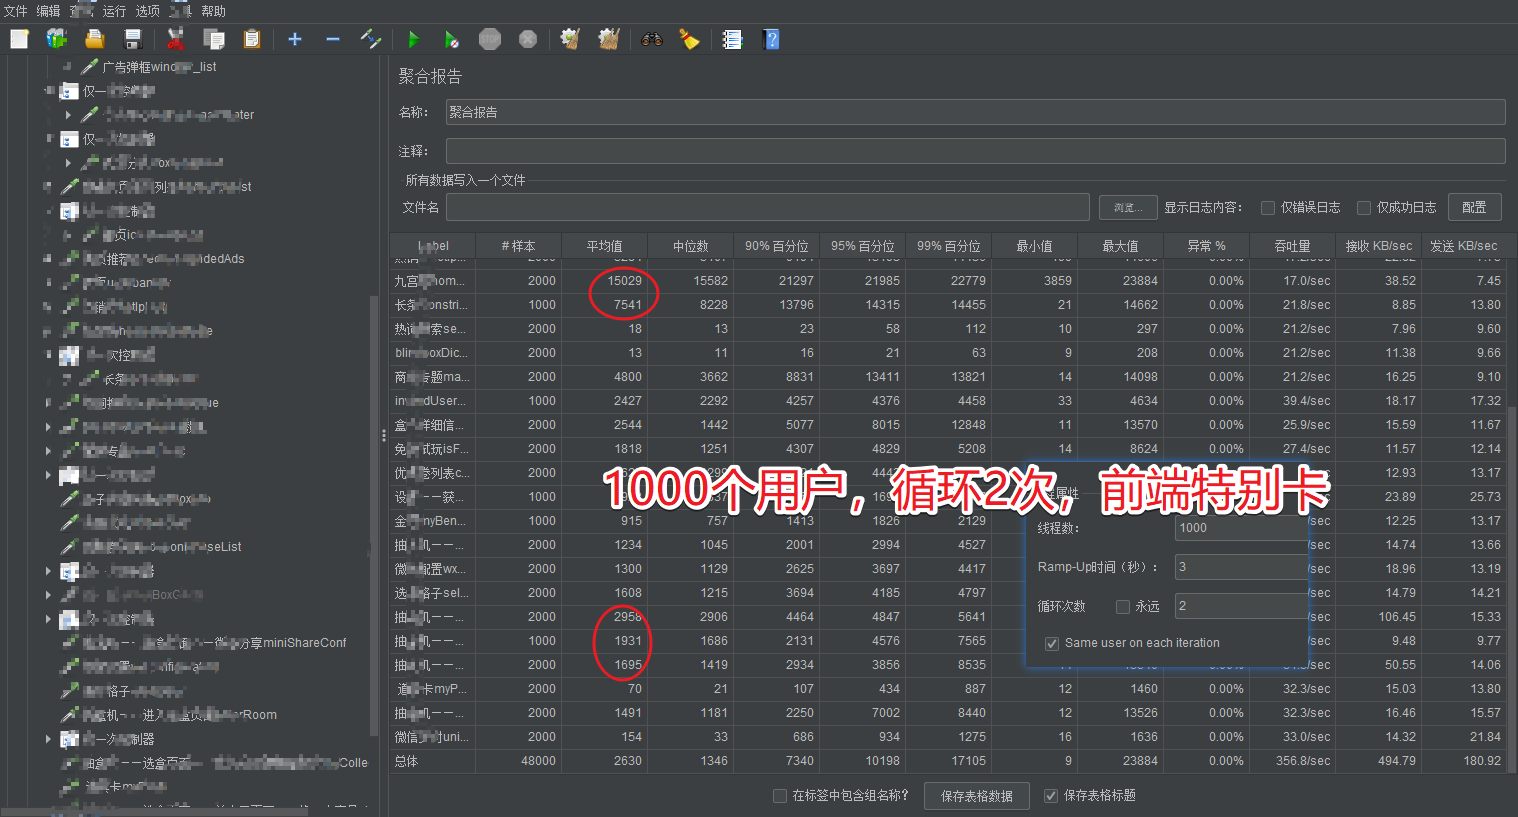Save the test plan via toolbar disk icon
1518x817 pixels.
133,39
